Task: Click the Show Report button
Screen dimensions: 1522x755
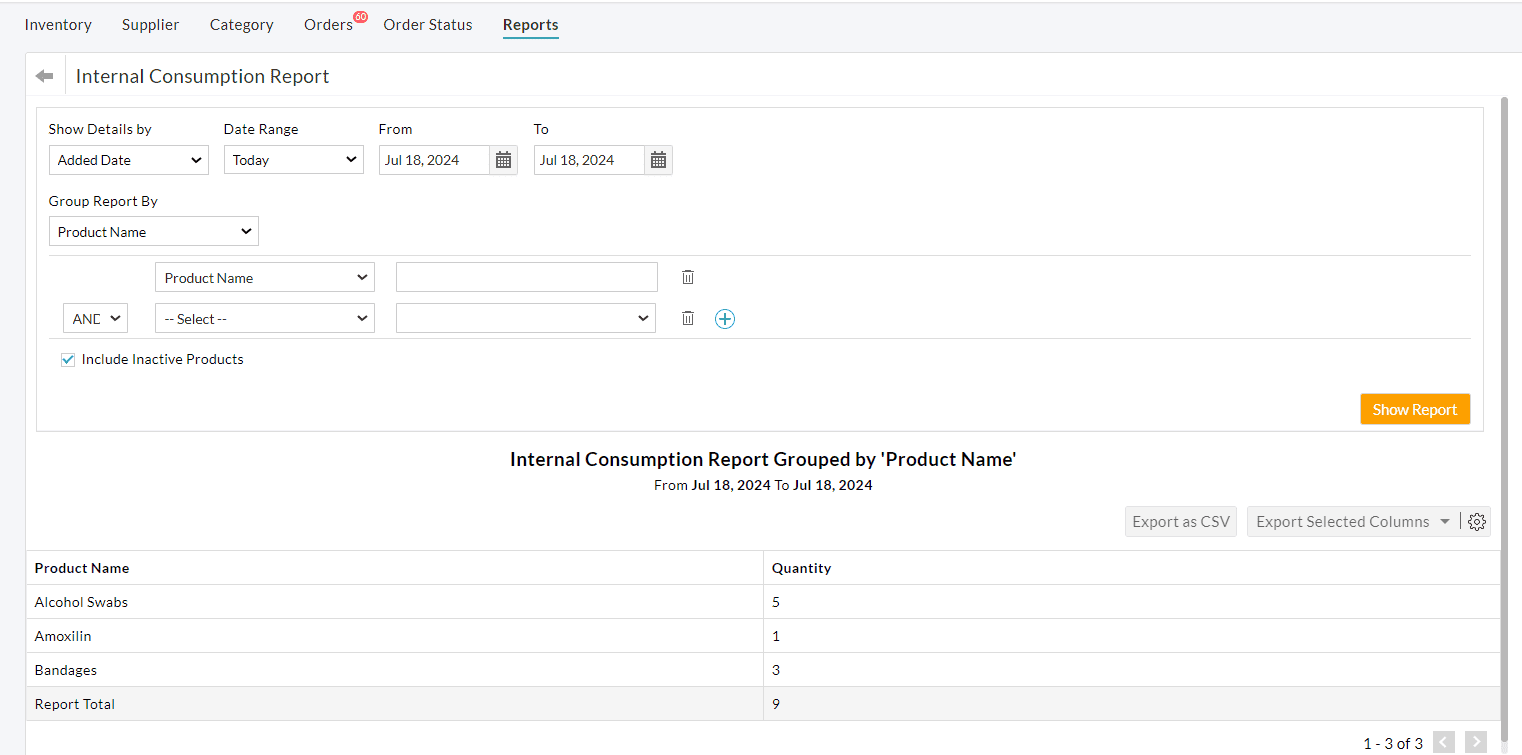Action: pyautogui.click(x=1415, y=409)
